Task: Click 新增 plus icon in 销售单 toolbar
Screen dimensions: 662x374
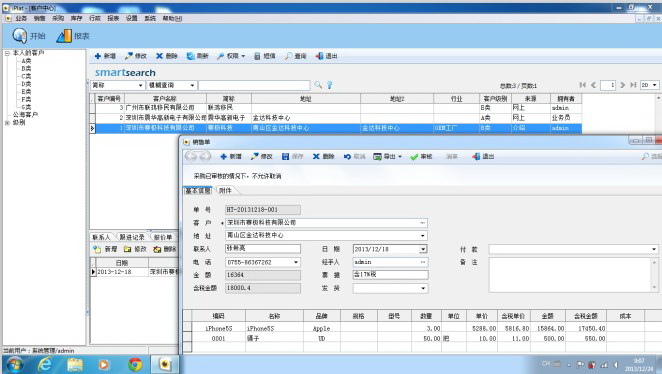Action: click(x=223, y=157)
